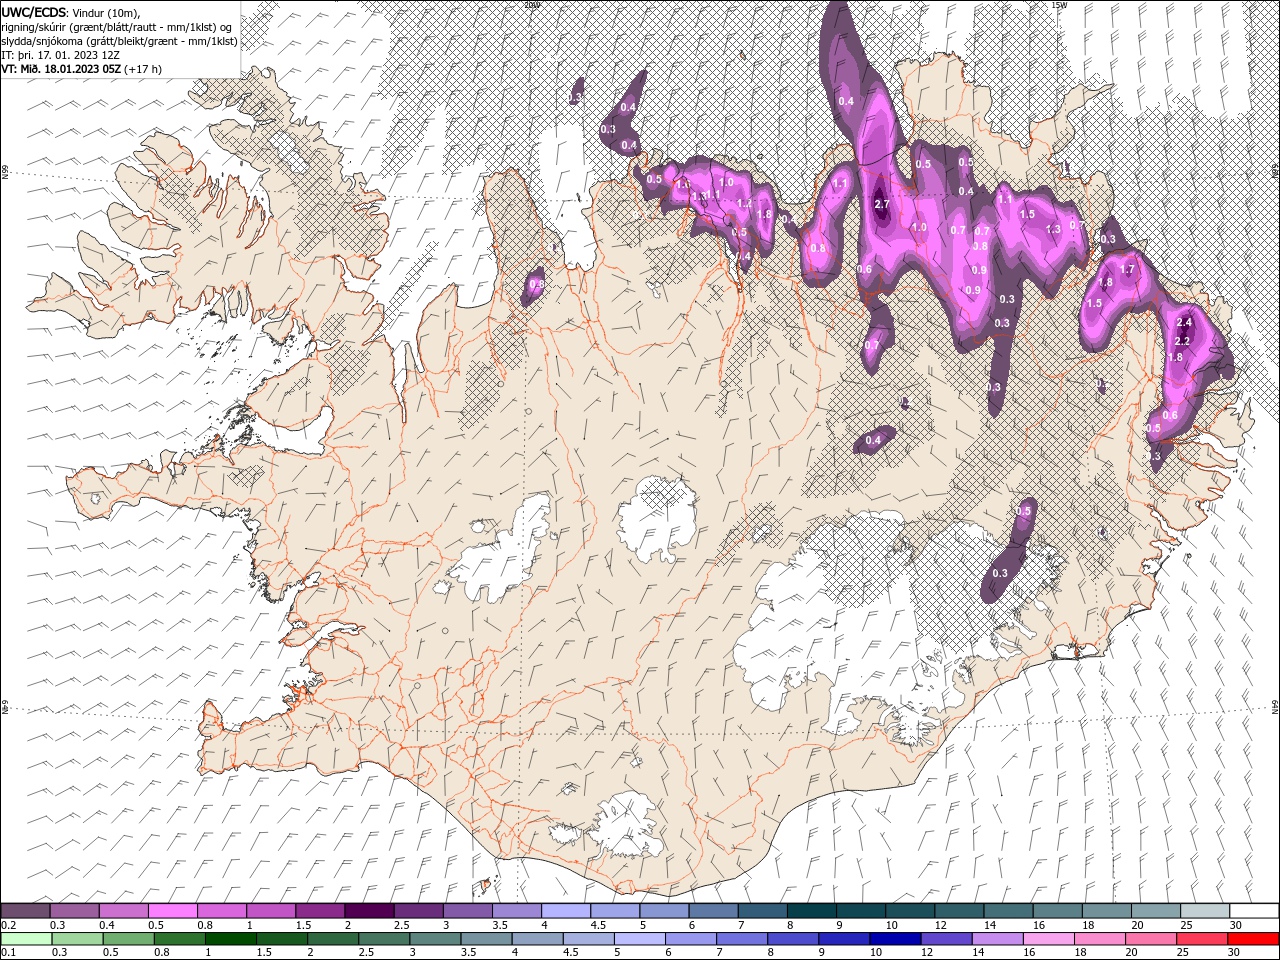Pick the dark teal upper swatch labeled 8

[x=812, y=910]
